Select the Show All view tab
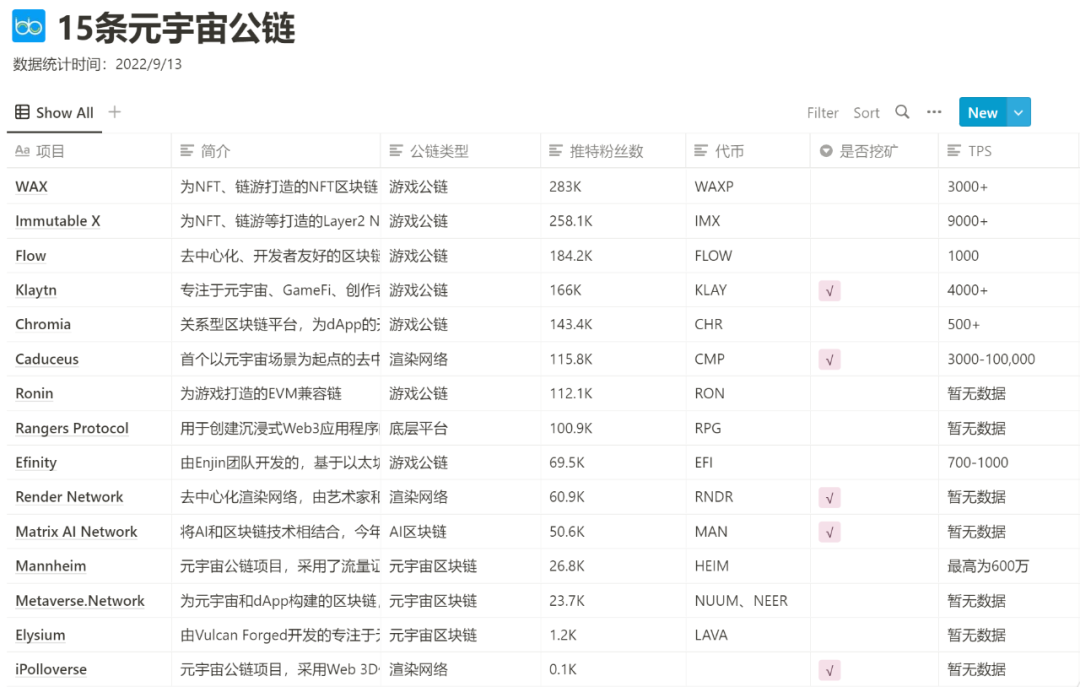This screenshot has height=687, width=1080. click(55, 112)
